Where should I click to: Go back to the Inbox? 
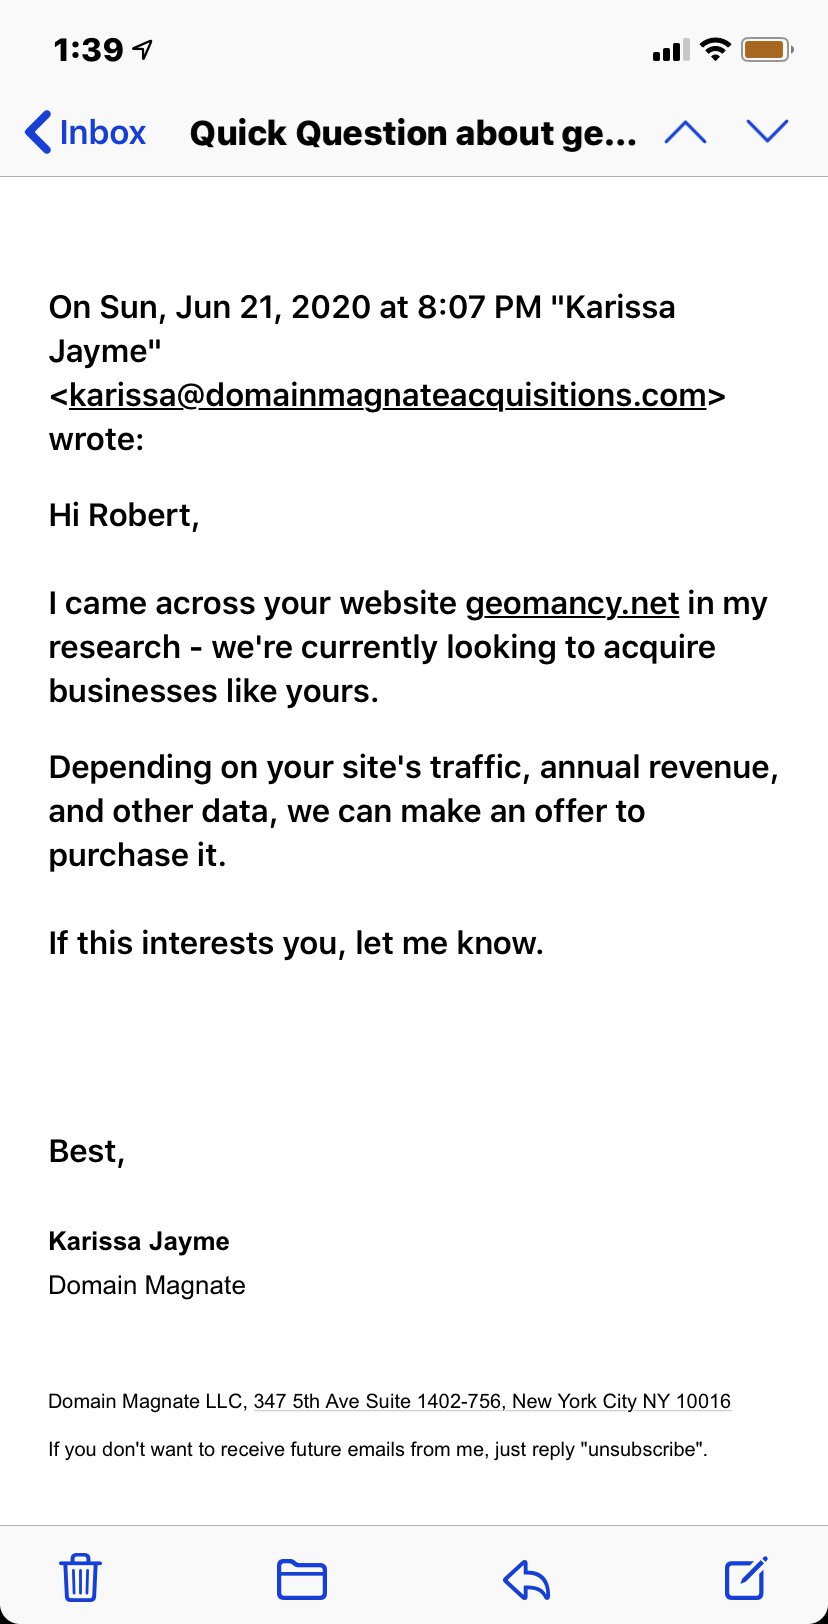(x=86, y=132)
